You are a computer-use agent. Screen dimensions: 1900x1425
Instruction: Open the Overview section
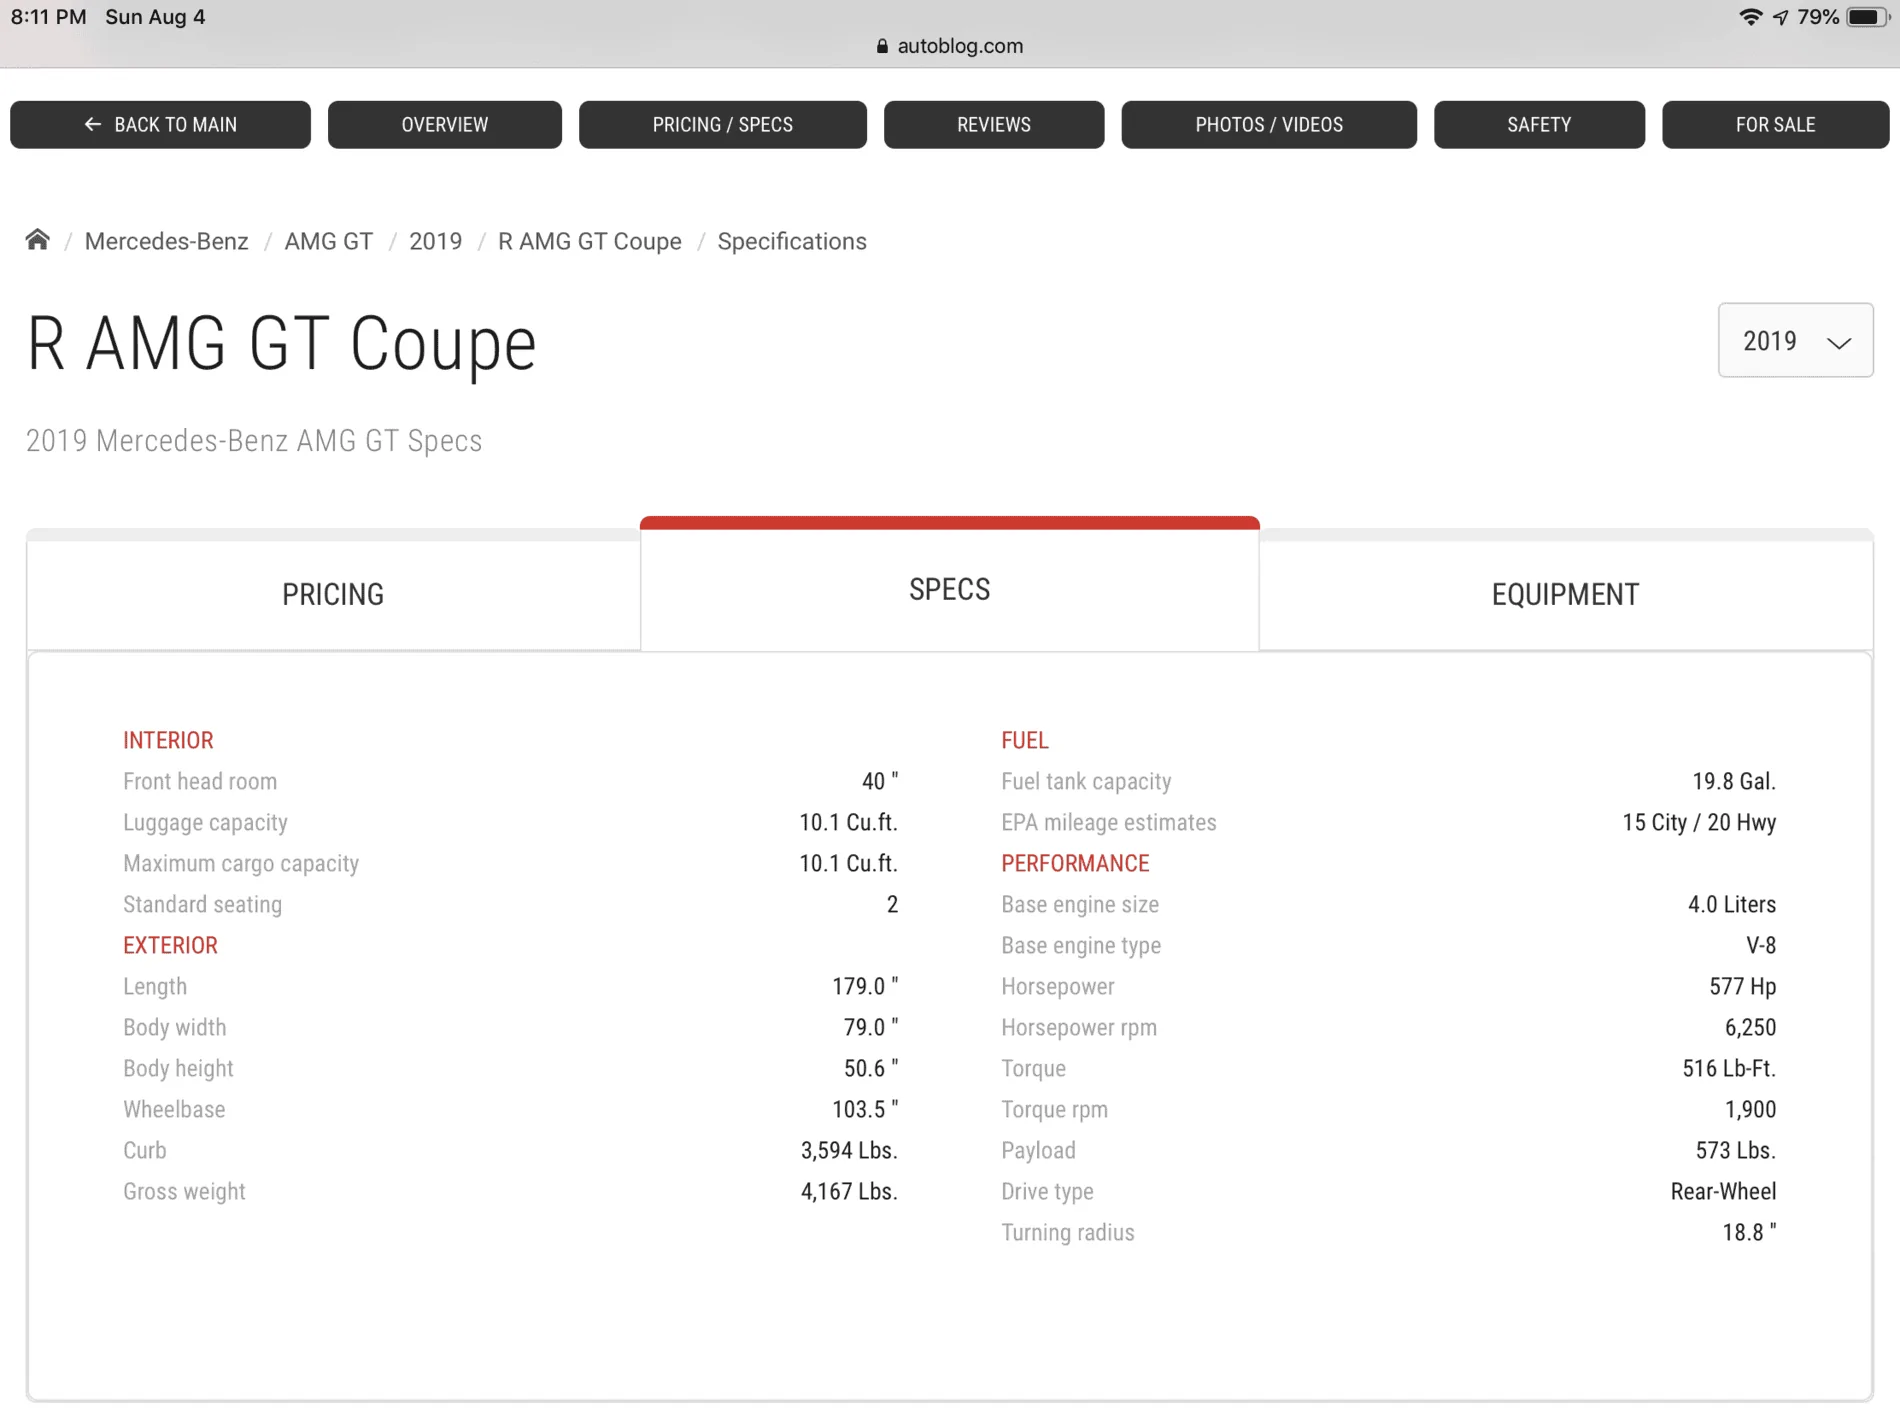point(445,125)
